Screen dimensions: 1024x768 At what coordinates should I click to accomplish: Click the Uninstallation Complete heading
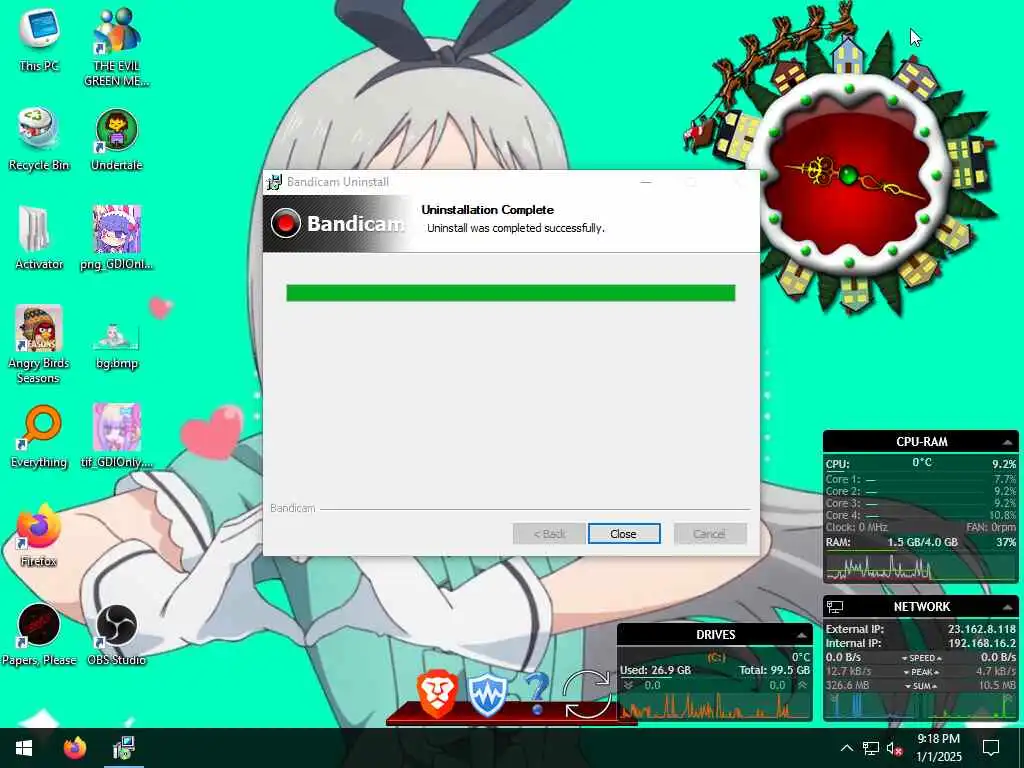tap(487, 210)
